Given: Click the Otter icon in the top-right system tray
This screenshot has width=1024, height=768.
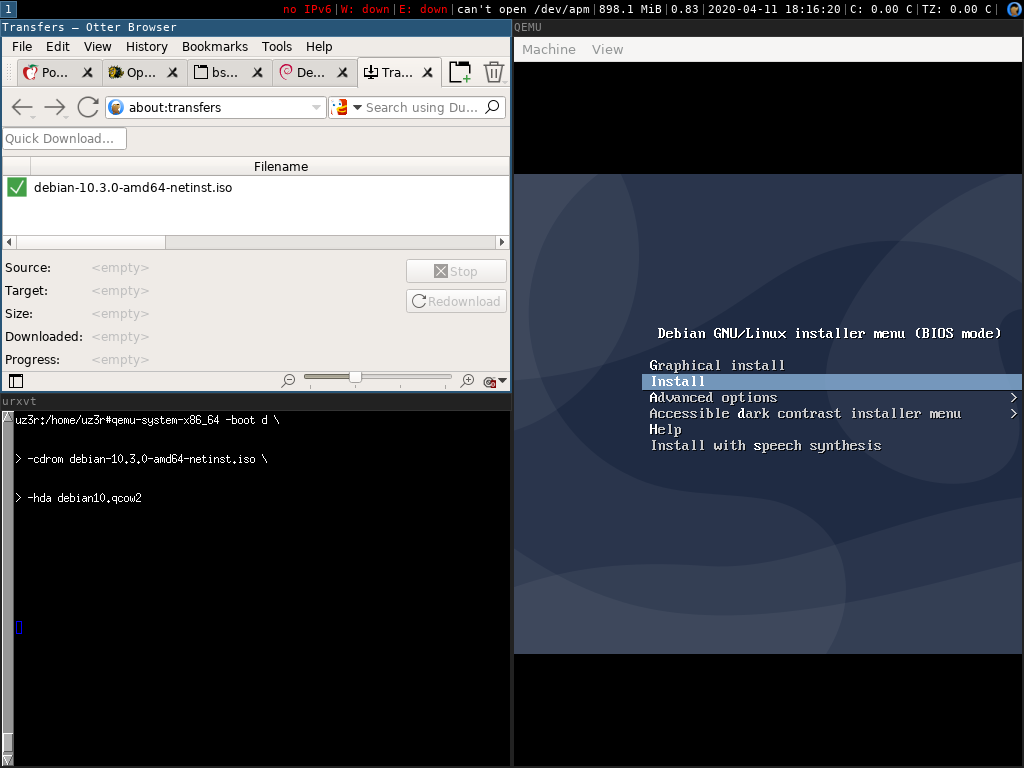Looking at the screenshot, I should tap(1014, 9).
